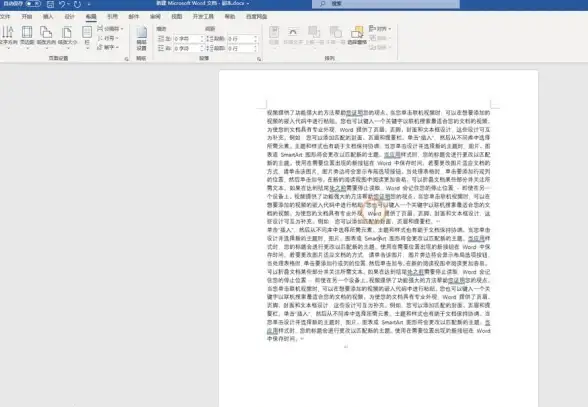This screenshot has height=407, width=588.
Task: Click the left indent (左) value field
Action: coord(189,39)
